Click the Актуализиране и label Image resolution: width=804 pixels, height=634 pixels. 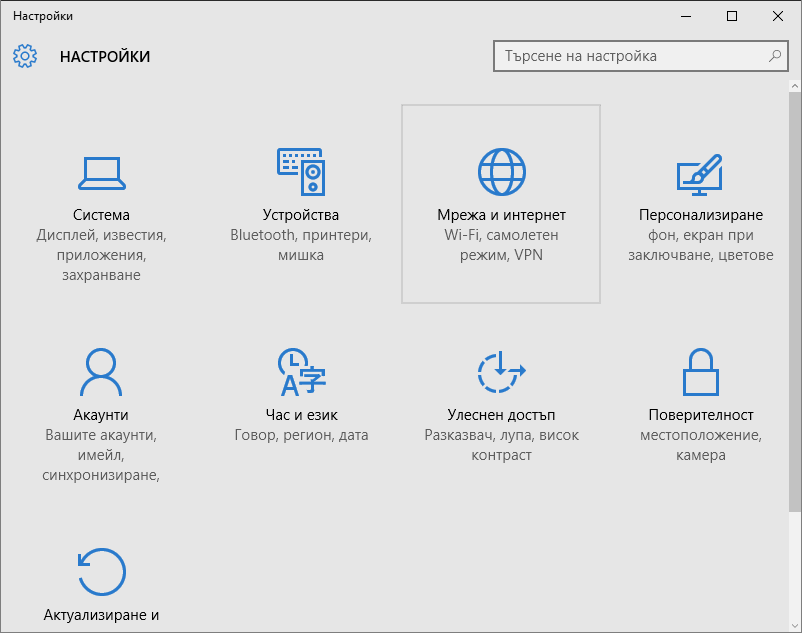102,615
